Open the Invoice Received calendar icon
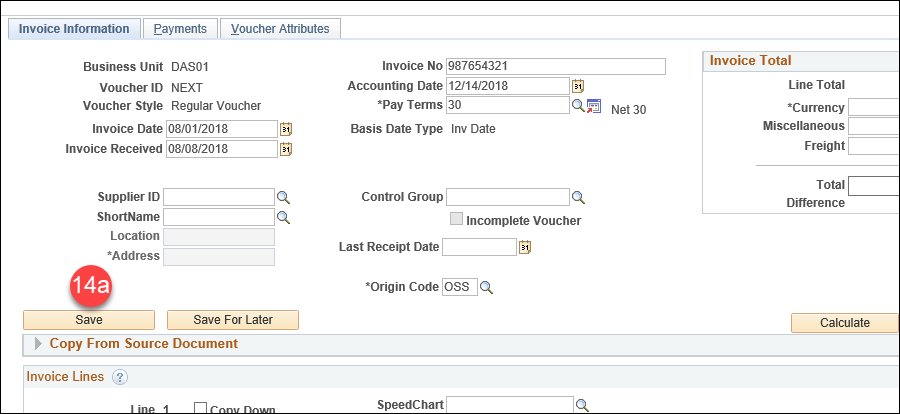 pyautogui.click(x=286, y=149)
